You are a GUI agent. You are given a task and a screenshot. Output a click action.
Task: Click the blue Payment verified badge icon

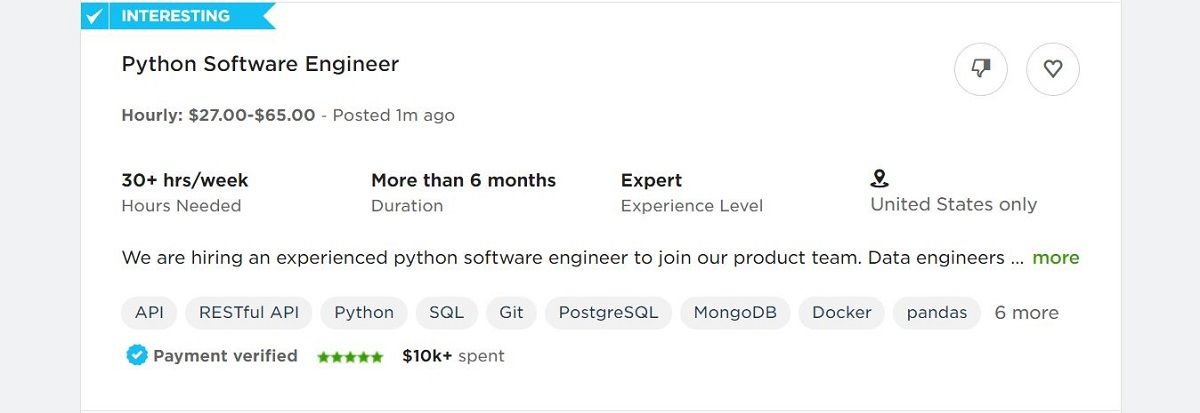(x=137, y=355)
